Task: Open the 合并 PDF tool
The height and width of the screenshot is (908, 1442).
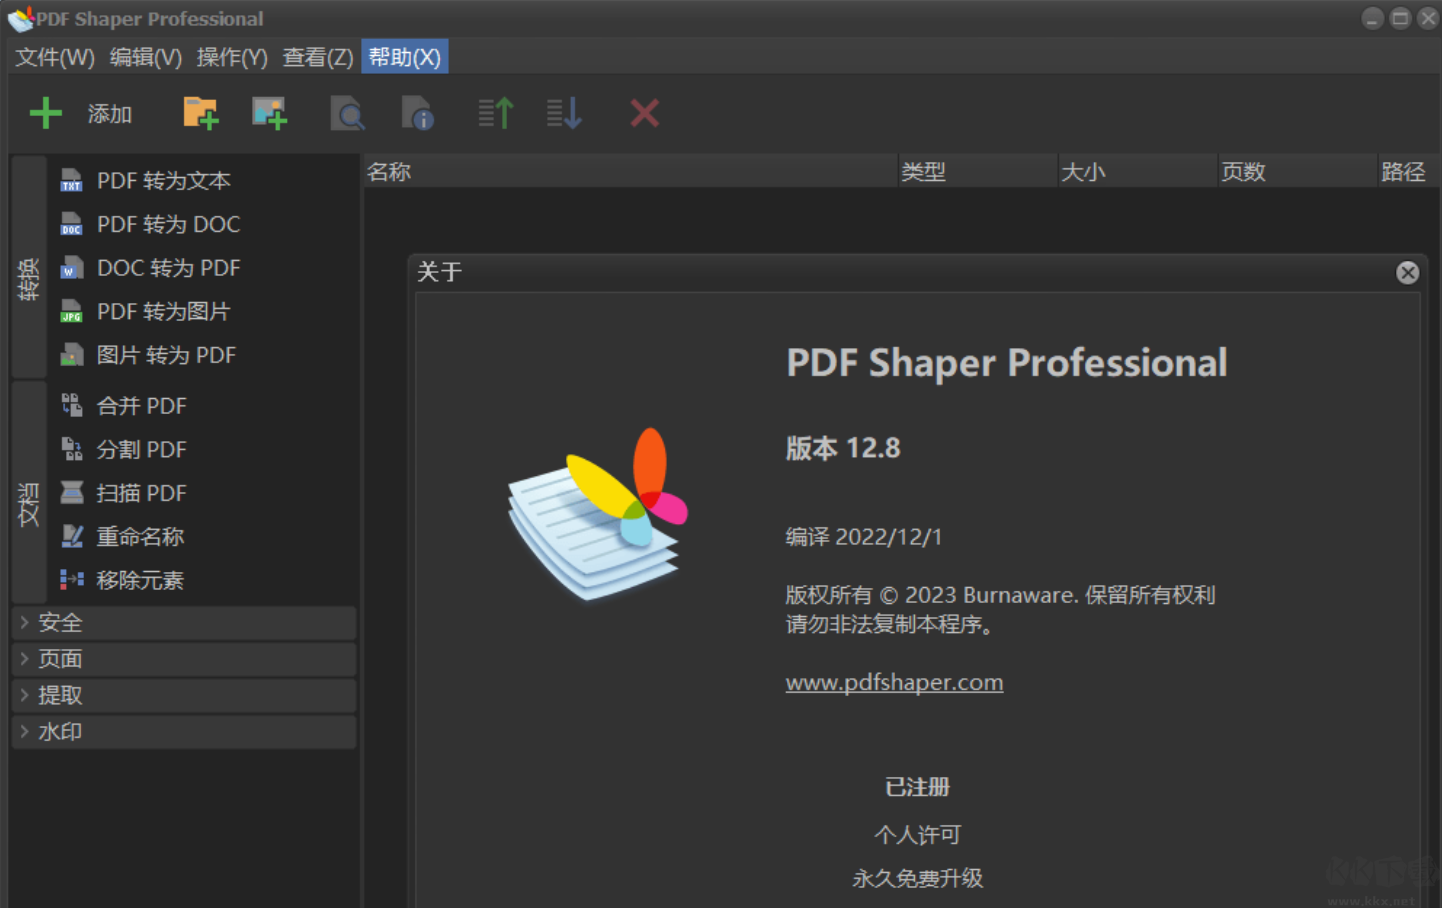Action: point(141,405)
